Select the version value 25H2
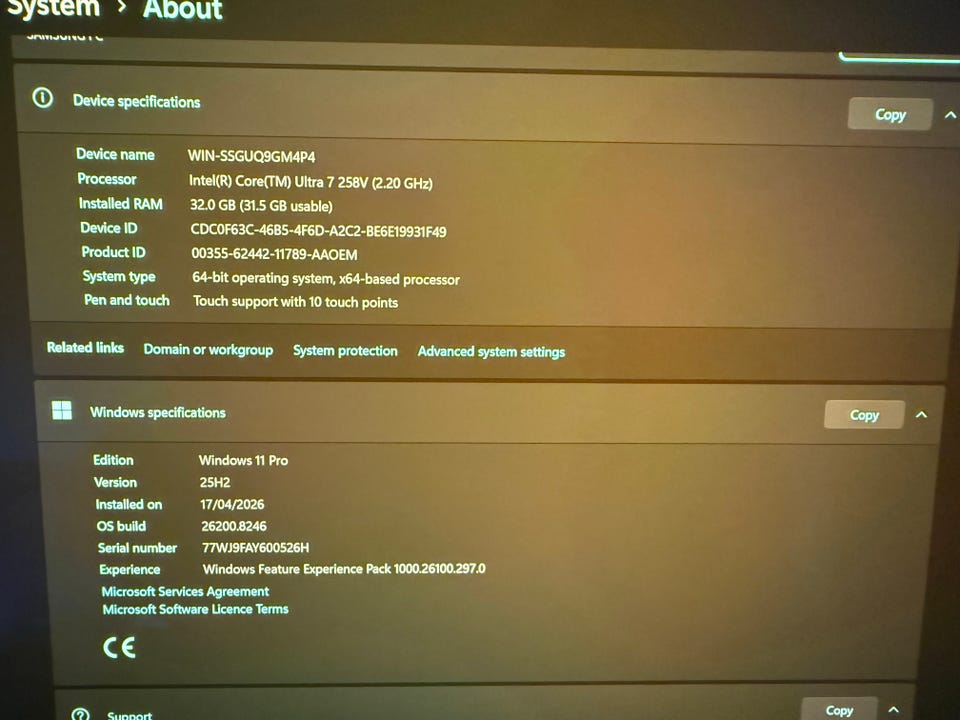This screenshot has height=720, width=960. pos(215,482)
